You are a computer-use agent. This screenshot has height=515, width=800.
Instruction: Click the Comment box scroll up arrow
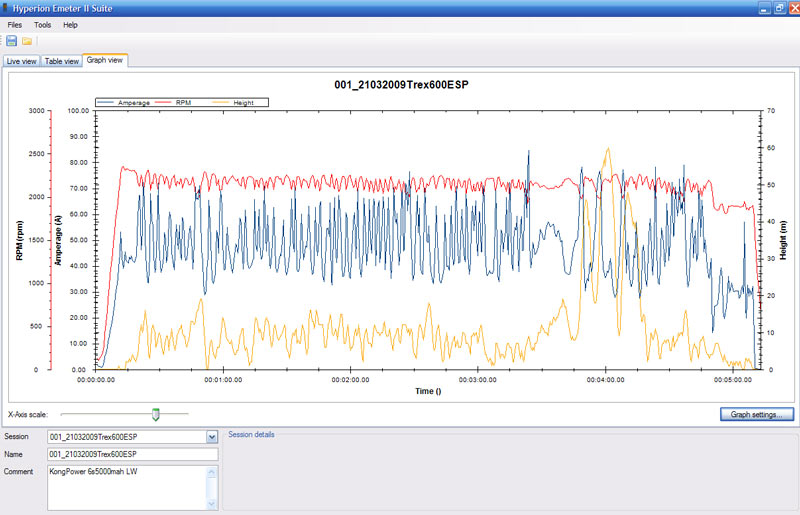pos(211,471)
